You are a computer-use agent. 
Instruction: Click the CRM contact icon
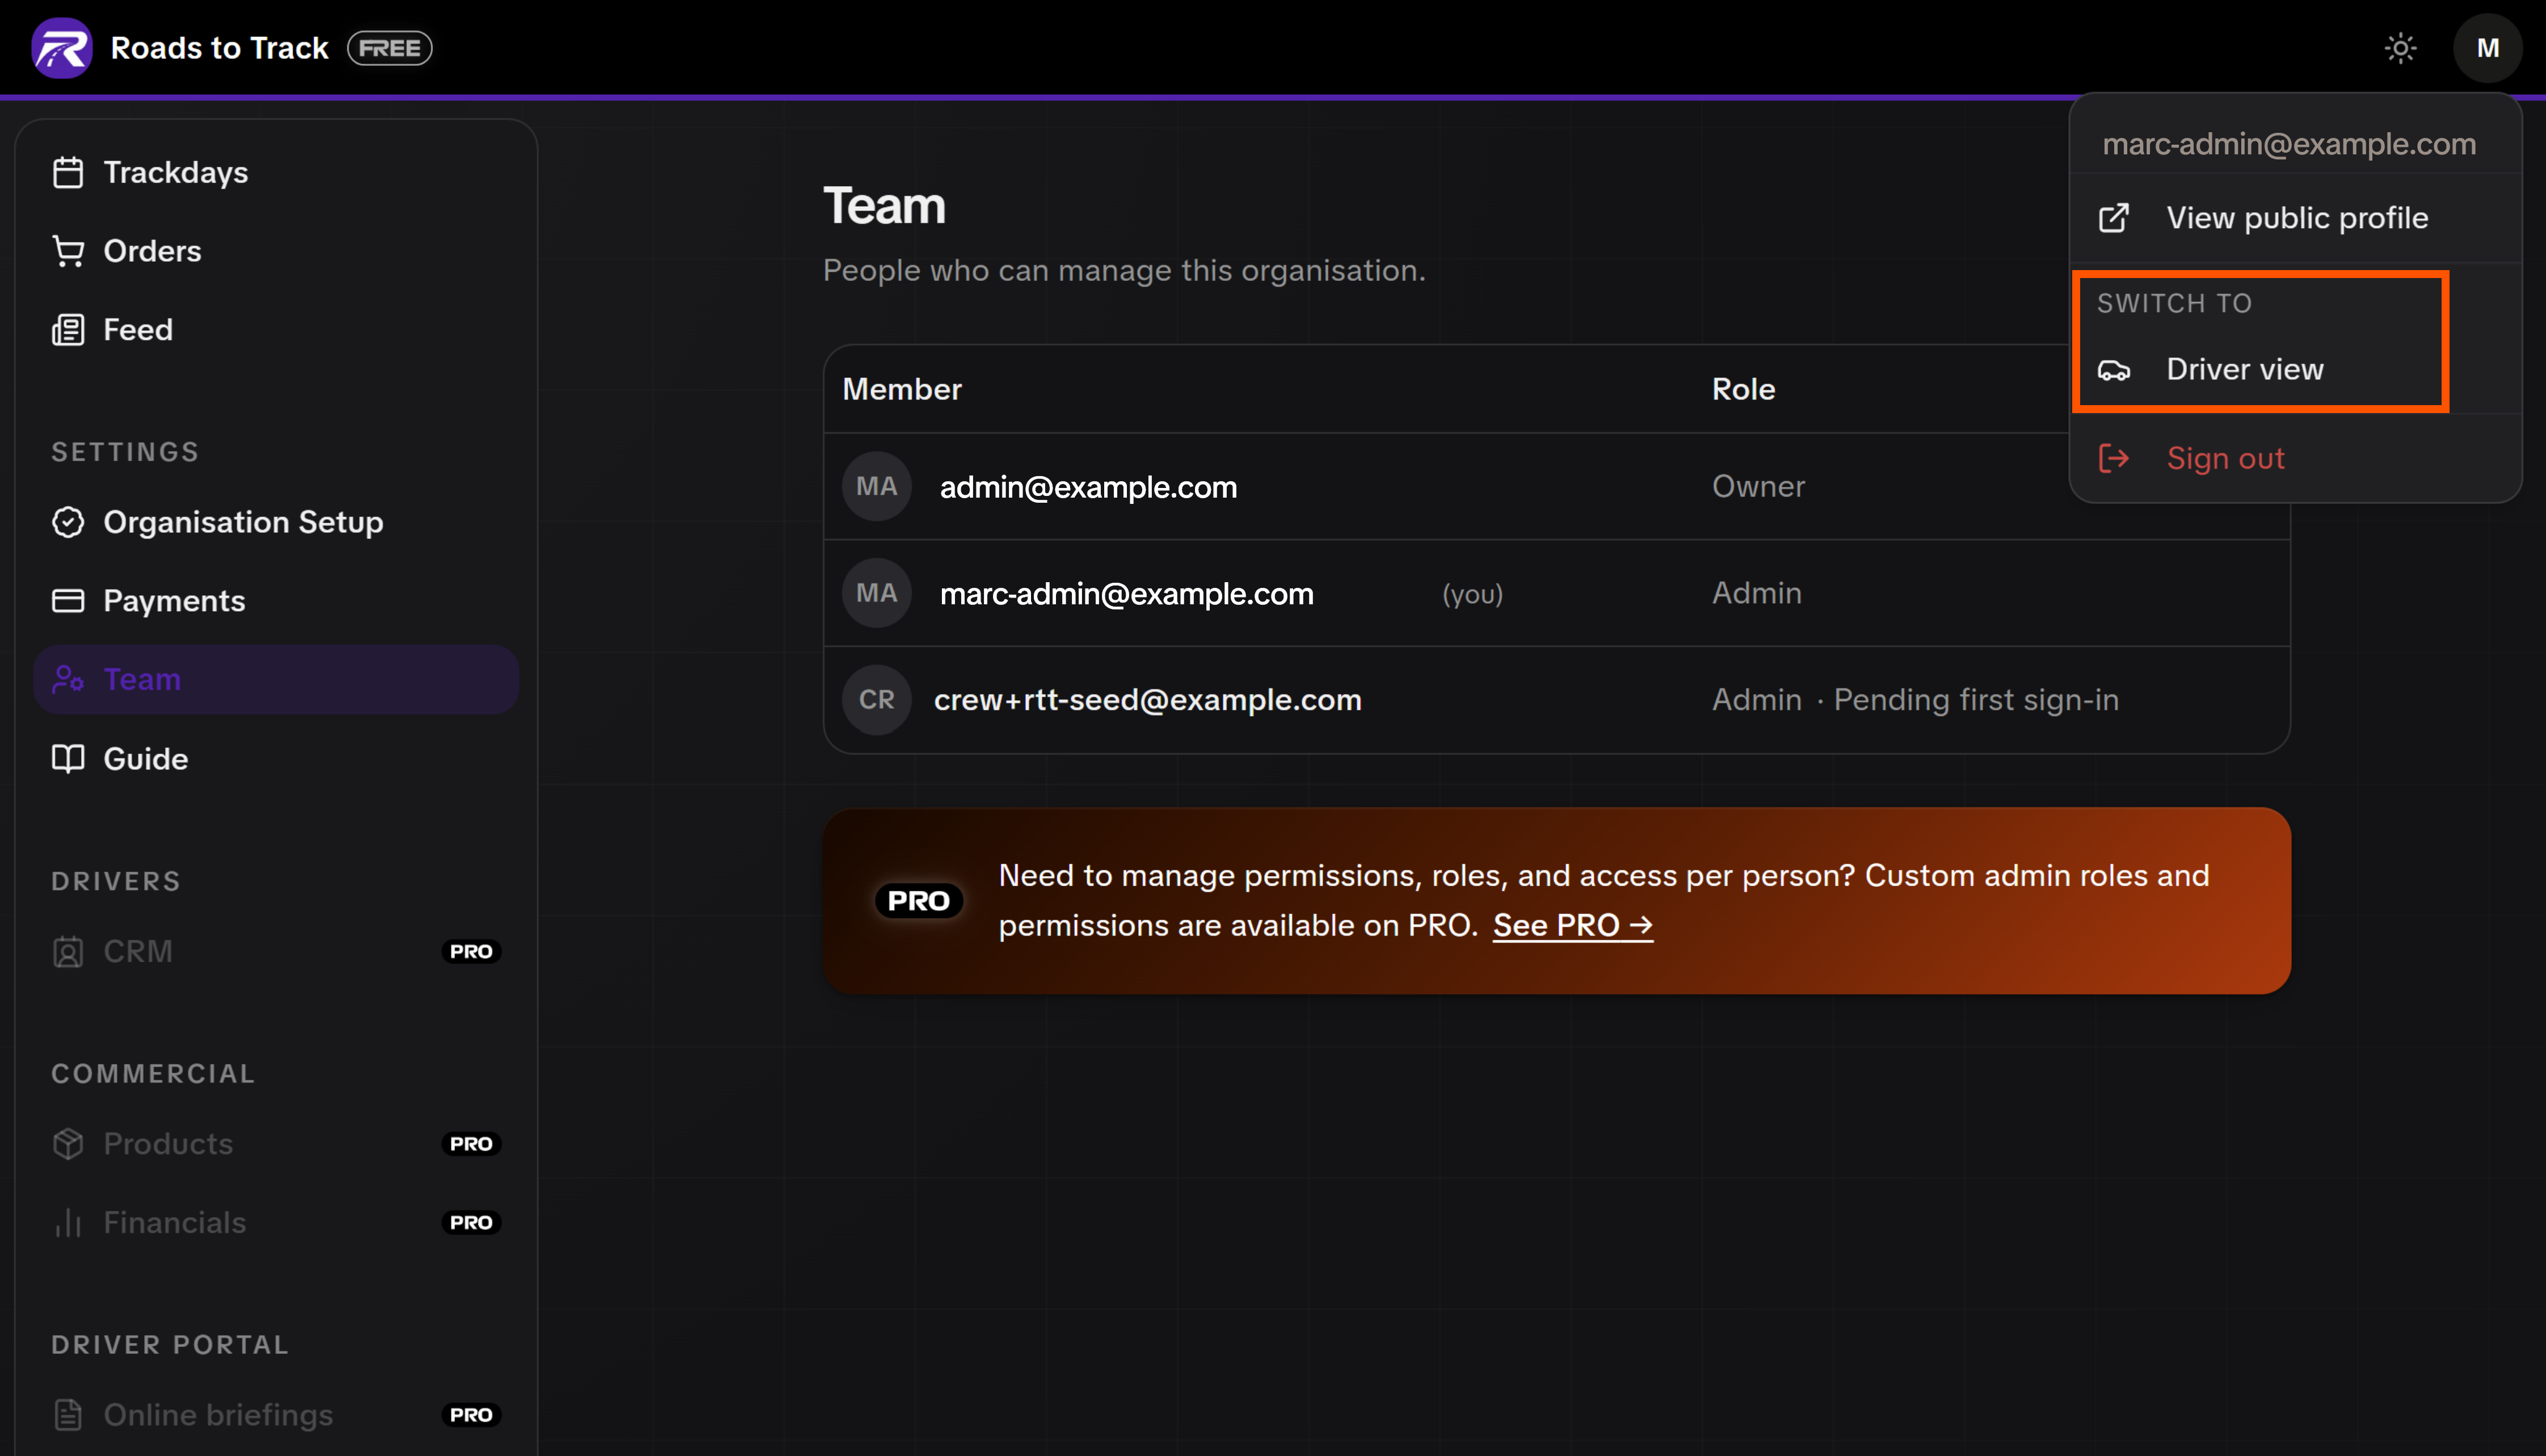[67, 951]
